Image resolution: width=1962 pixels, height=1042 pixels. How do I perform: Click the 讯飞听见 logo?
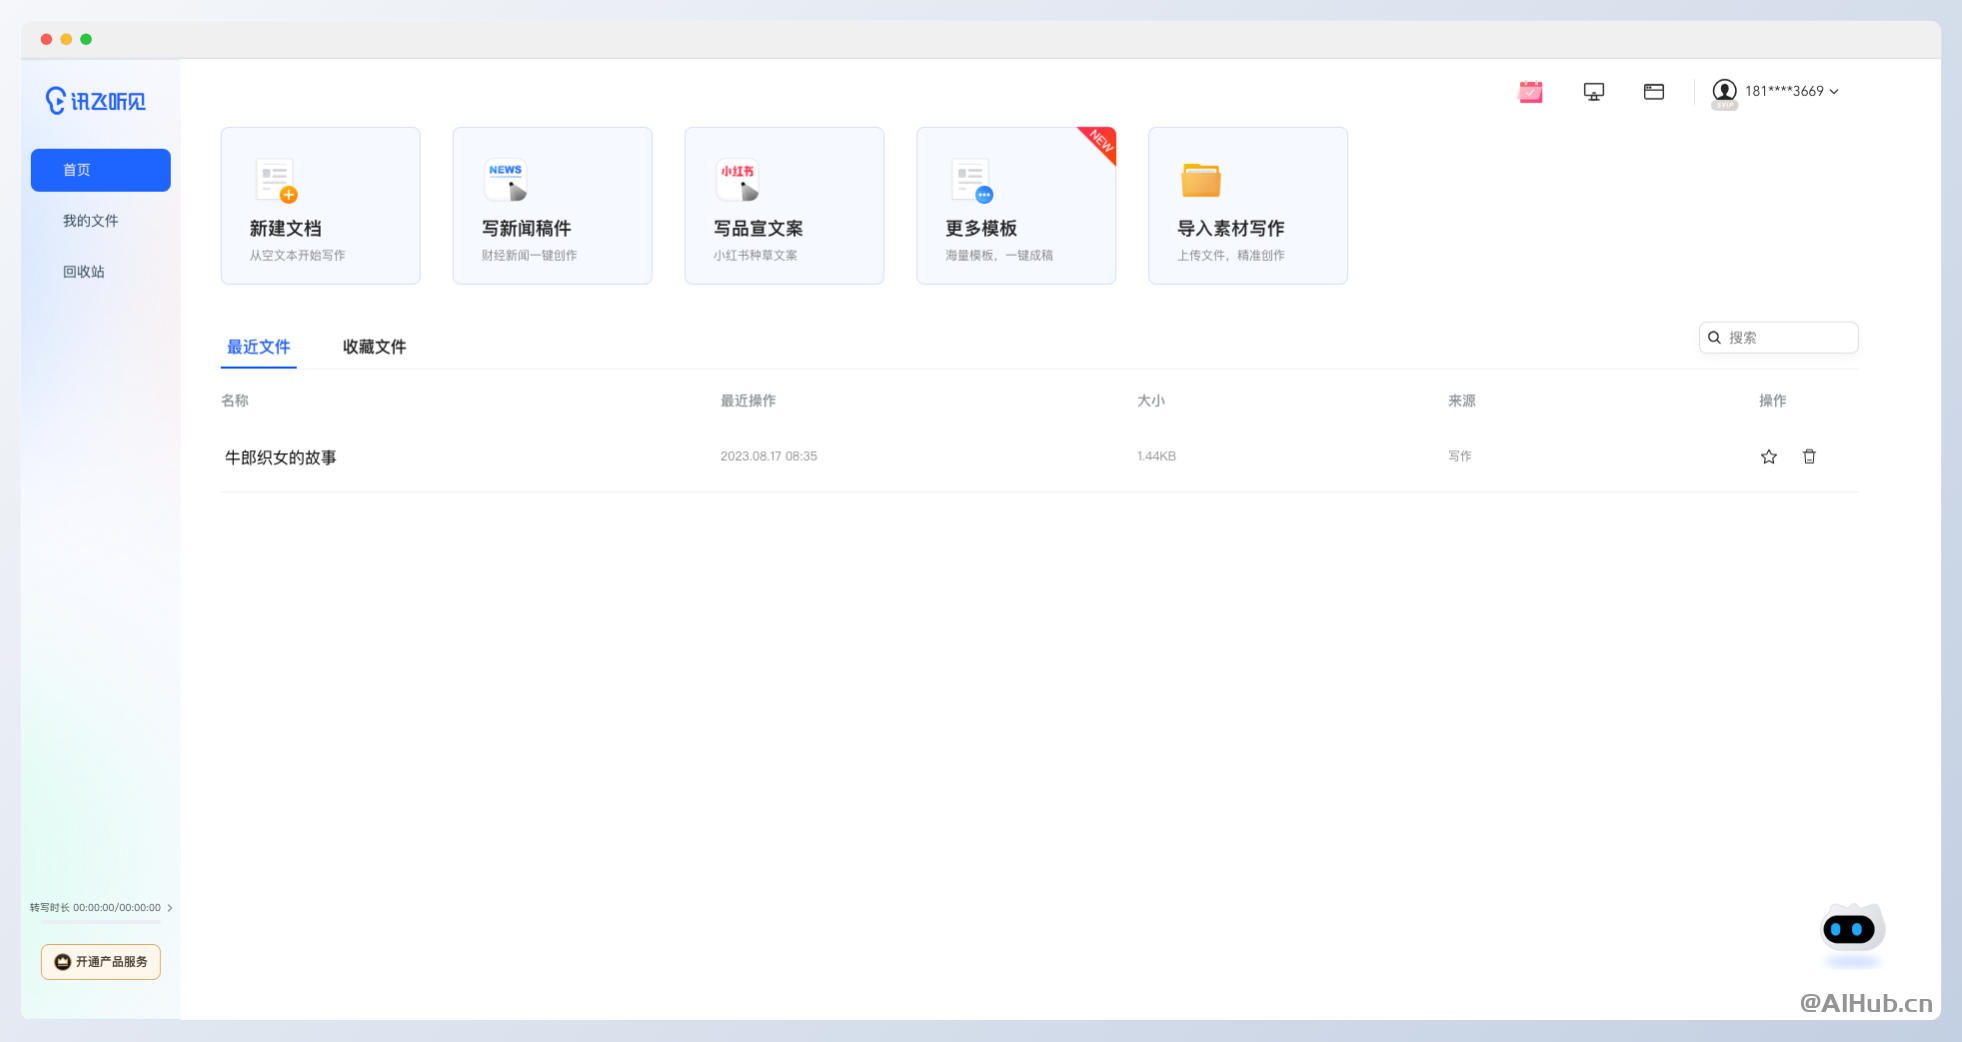(x=96, y=101)
